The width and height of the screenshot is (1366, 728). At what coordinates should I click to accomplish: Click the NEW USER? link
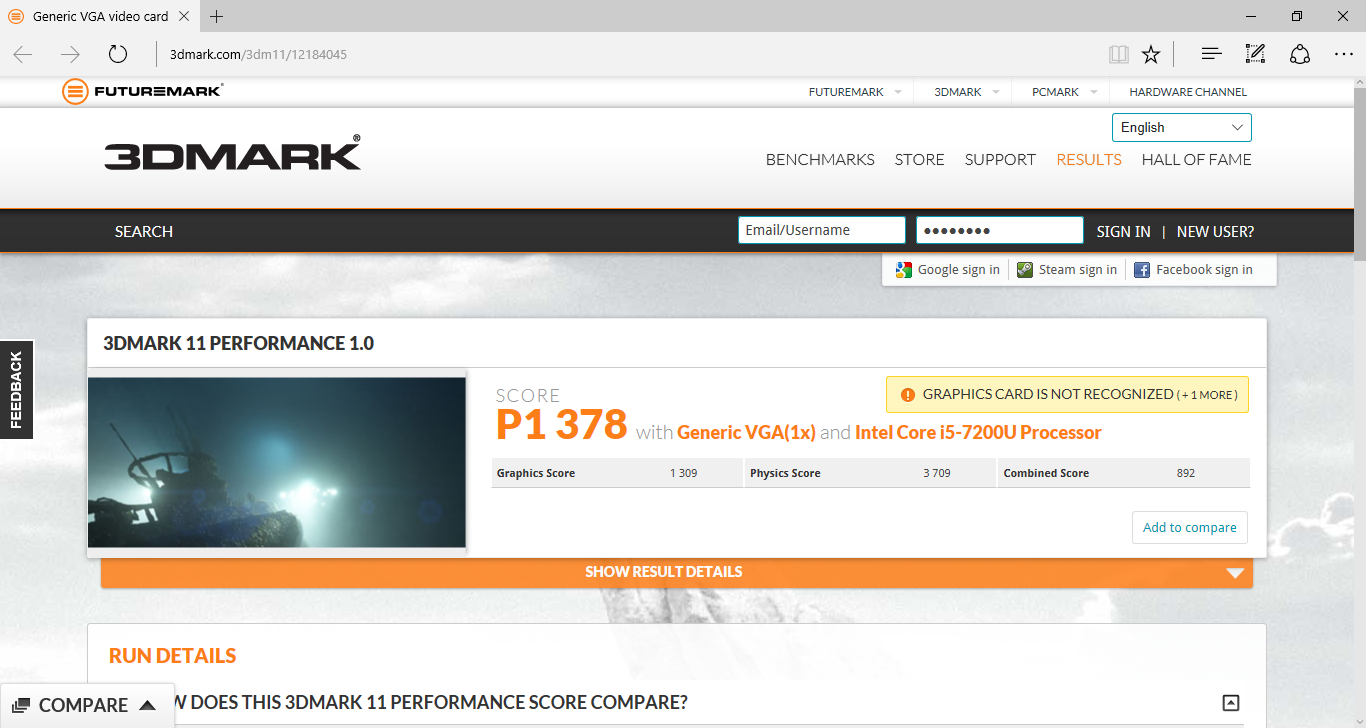(x=1215, y=231)
